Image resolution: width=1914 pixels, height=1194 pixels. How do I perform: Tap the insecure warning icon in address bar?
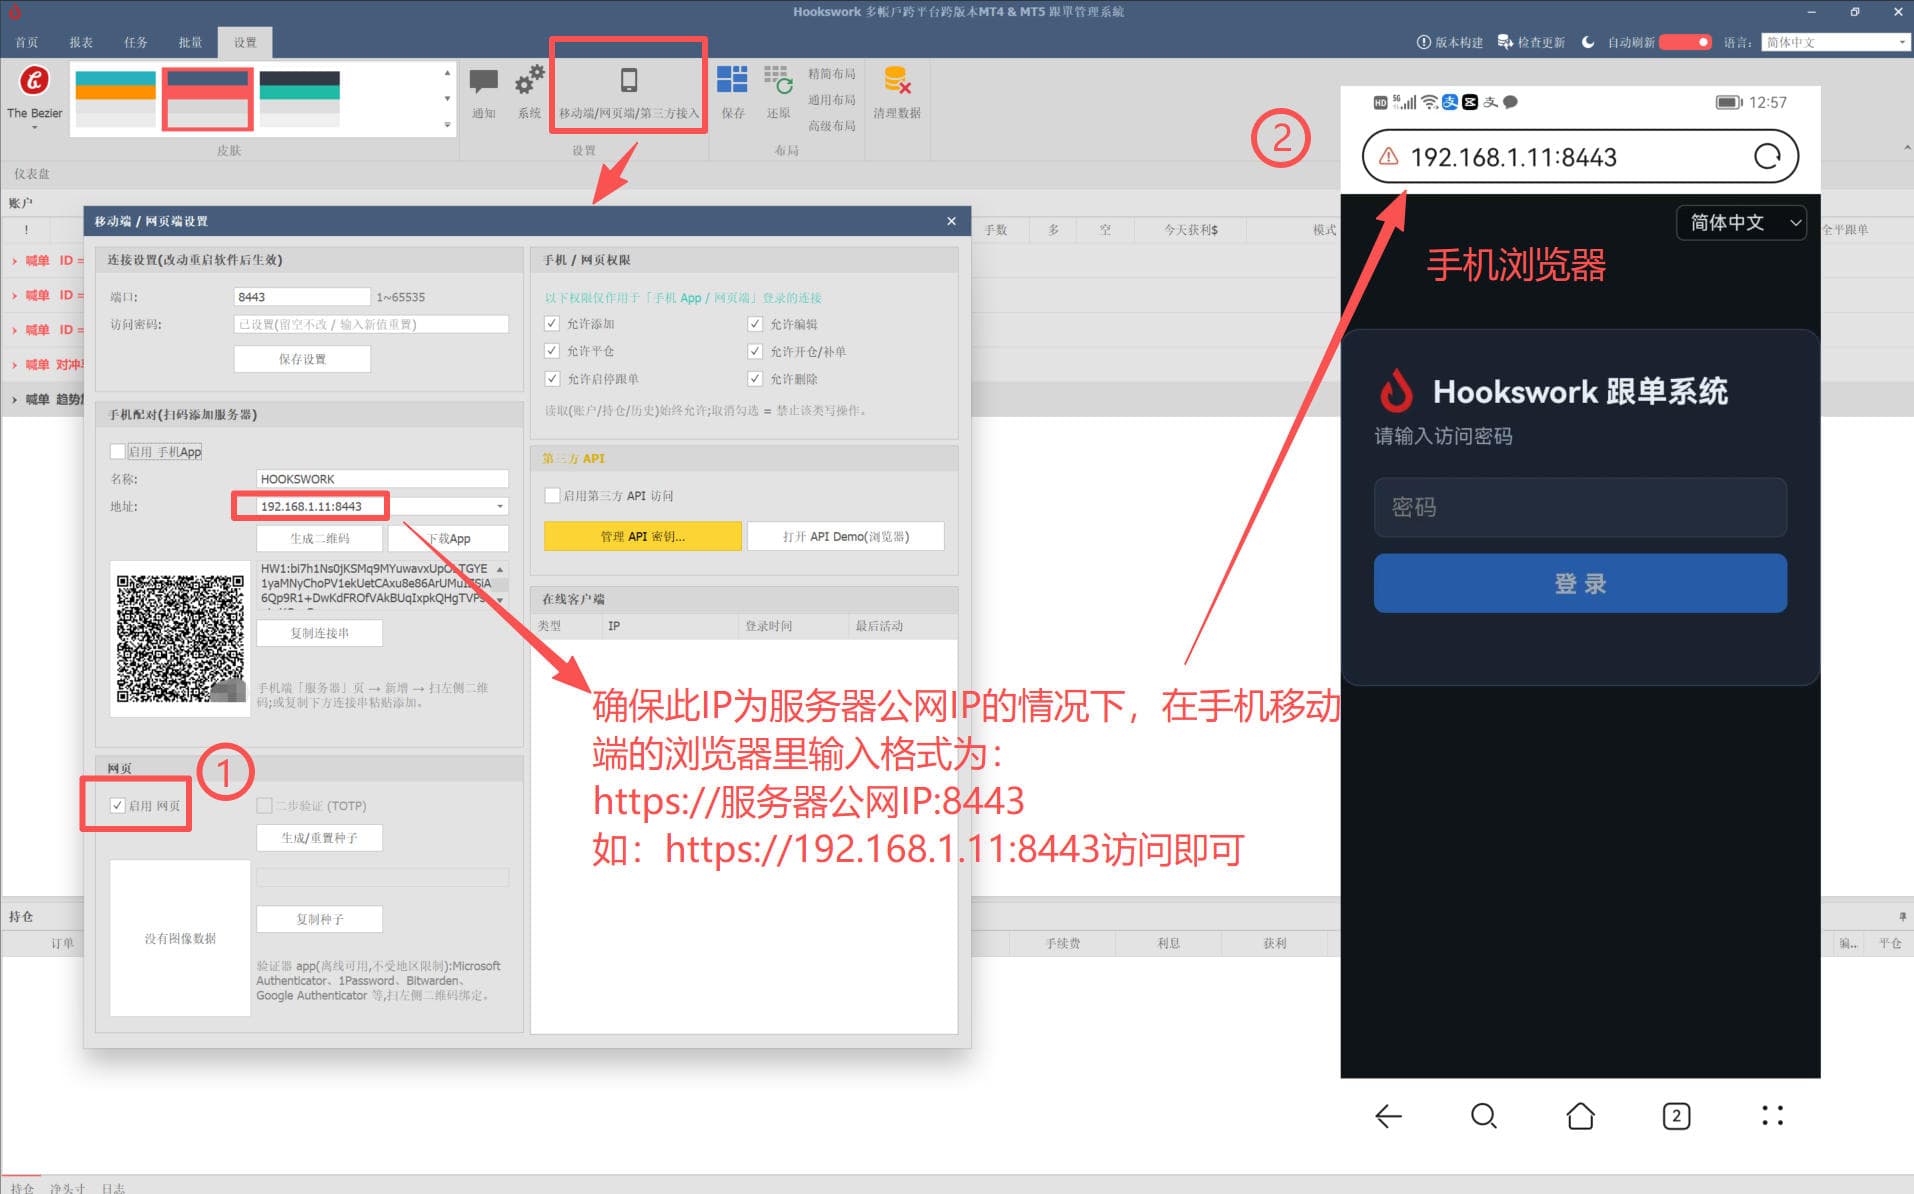point(1388,157)
